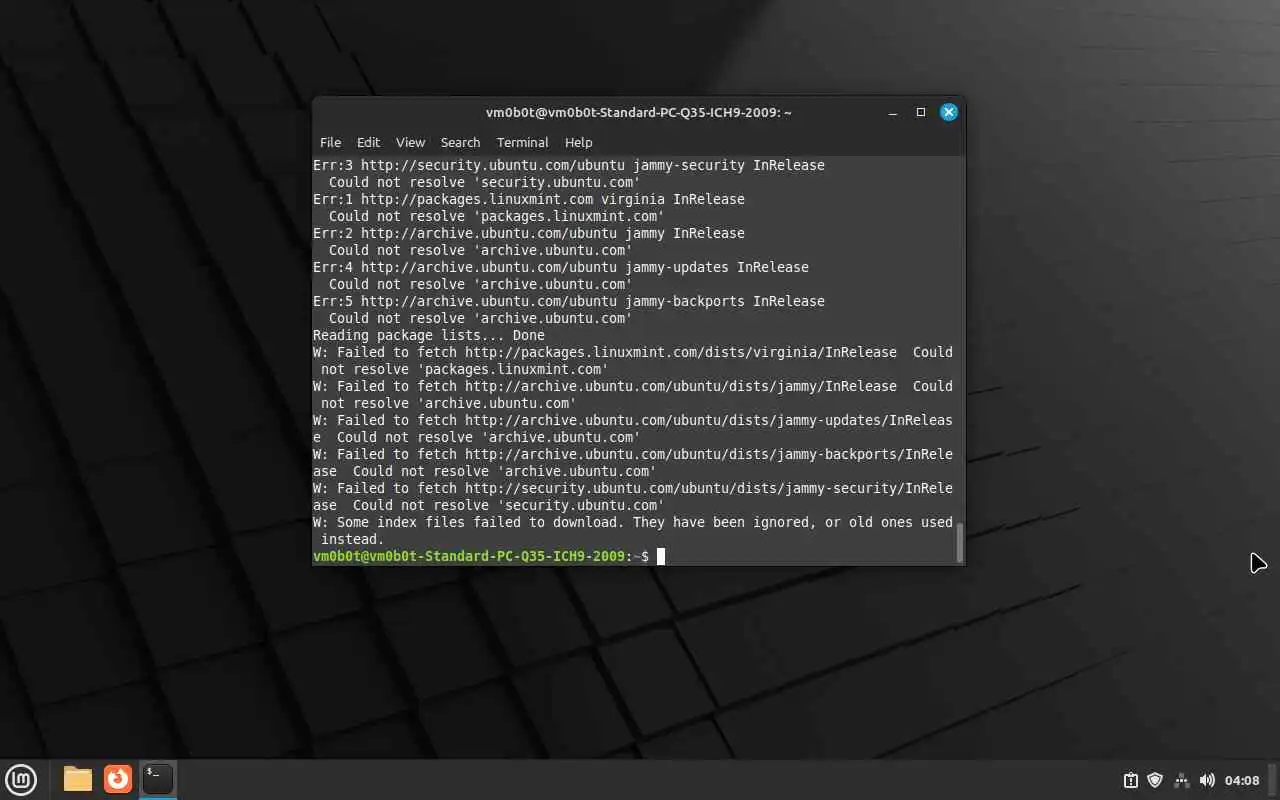1280x800 pixels.
Task: Maximize the terminal window
Action: tap(921, 112)
